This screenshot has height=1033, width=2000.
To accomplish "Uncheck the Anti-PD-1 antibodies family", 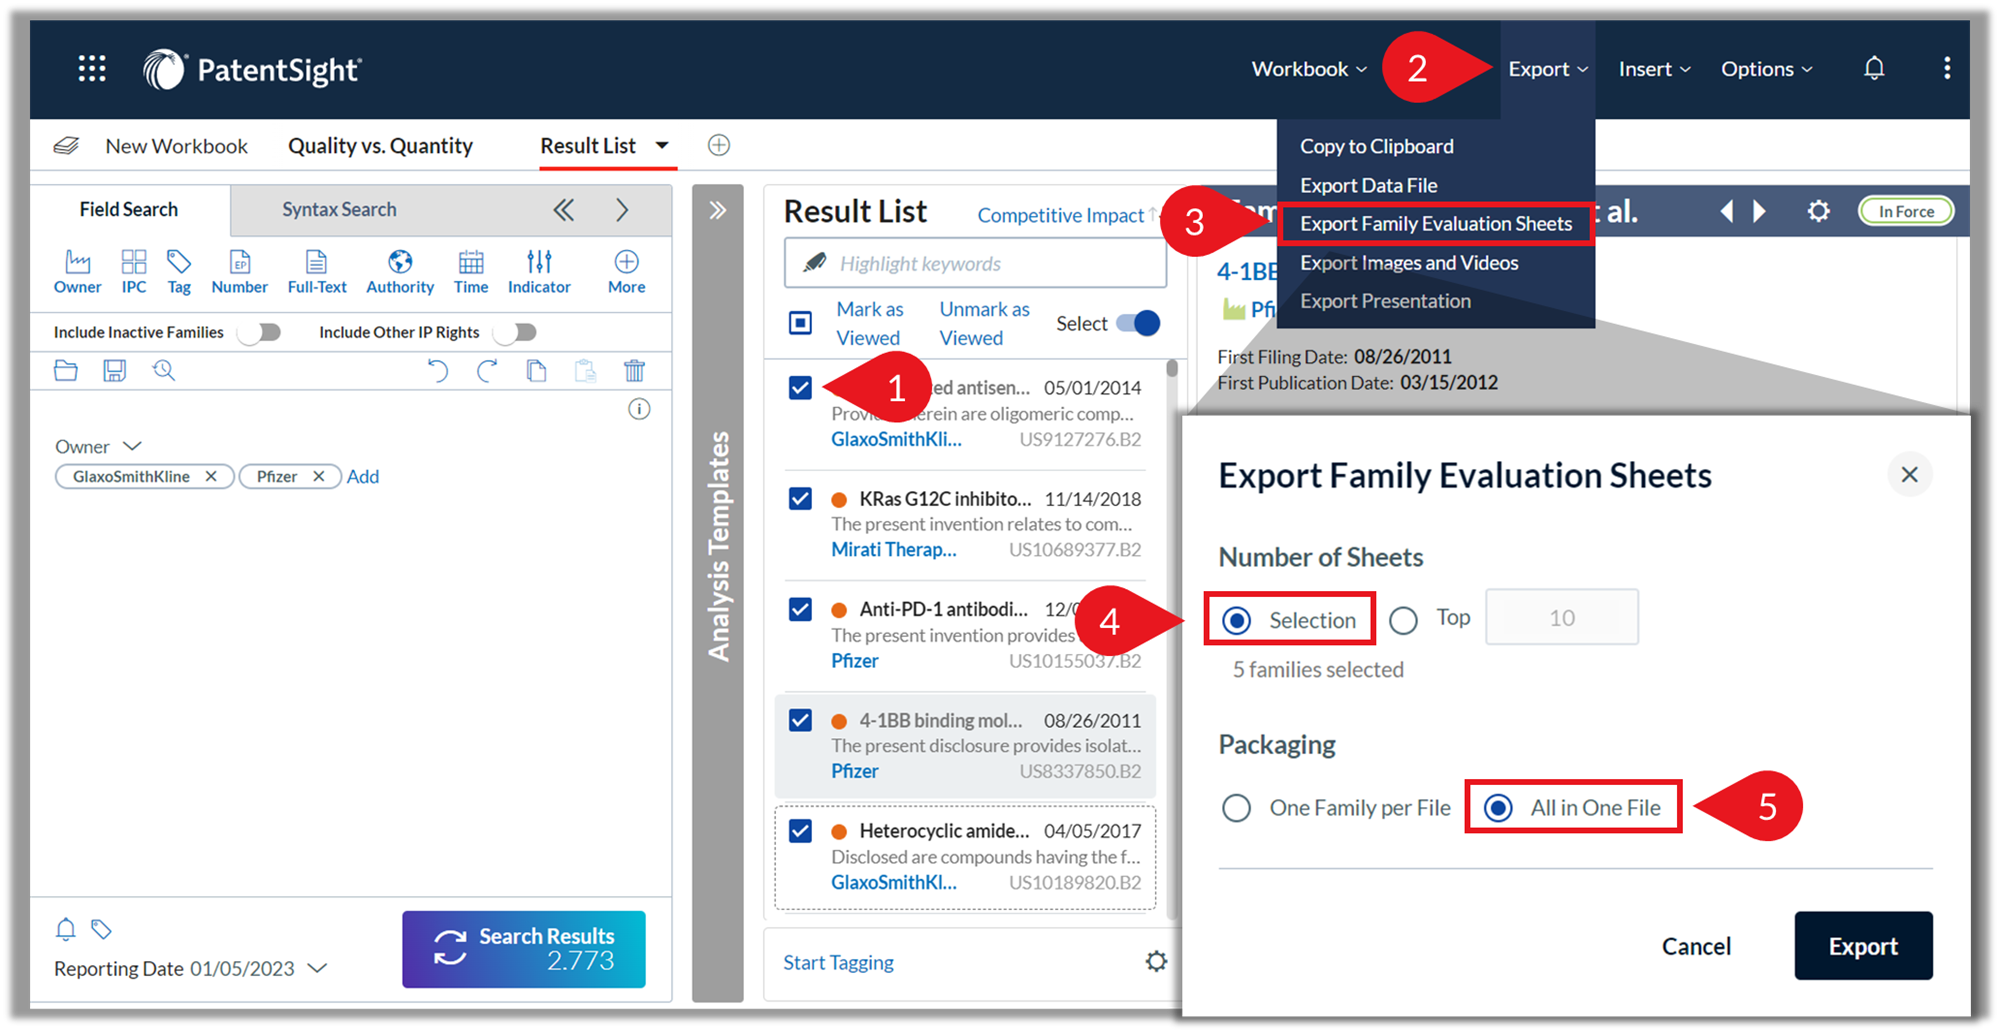I will [x=800, y=609].
